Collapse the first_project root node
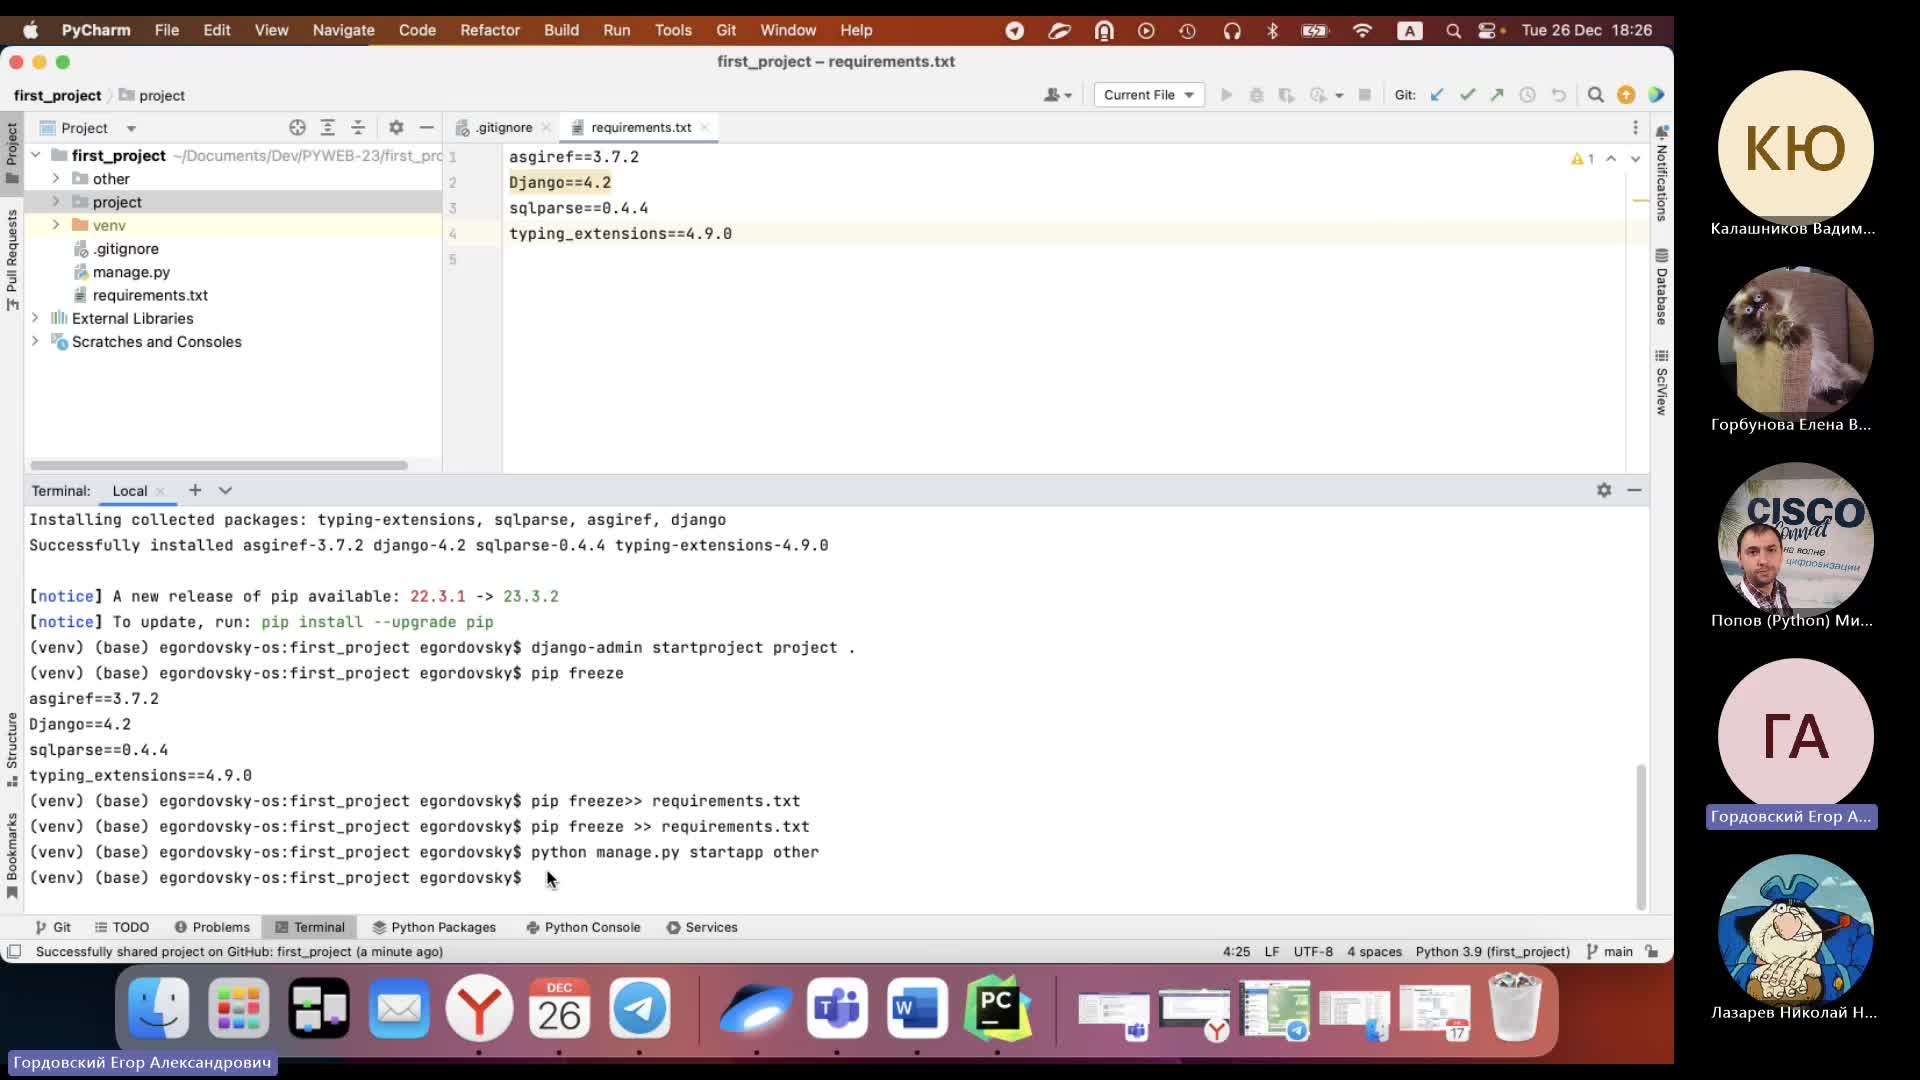 click(x=35, y=155)
